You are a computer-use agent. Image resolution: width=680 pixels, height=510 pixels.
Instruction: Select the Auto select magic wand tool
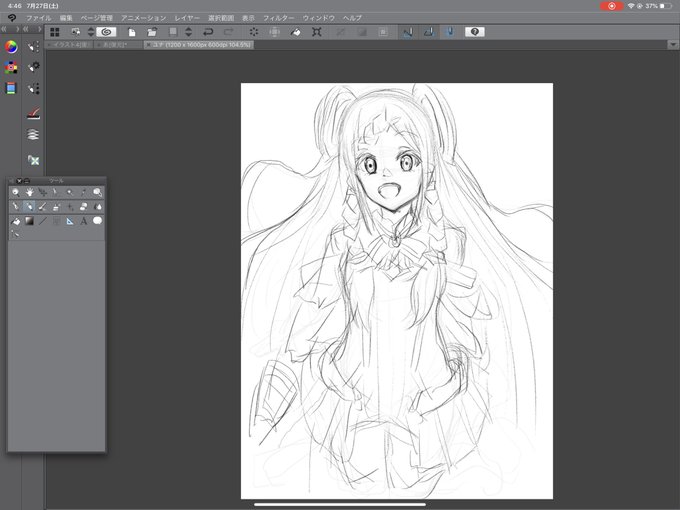(70, 192)
